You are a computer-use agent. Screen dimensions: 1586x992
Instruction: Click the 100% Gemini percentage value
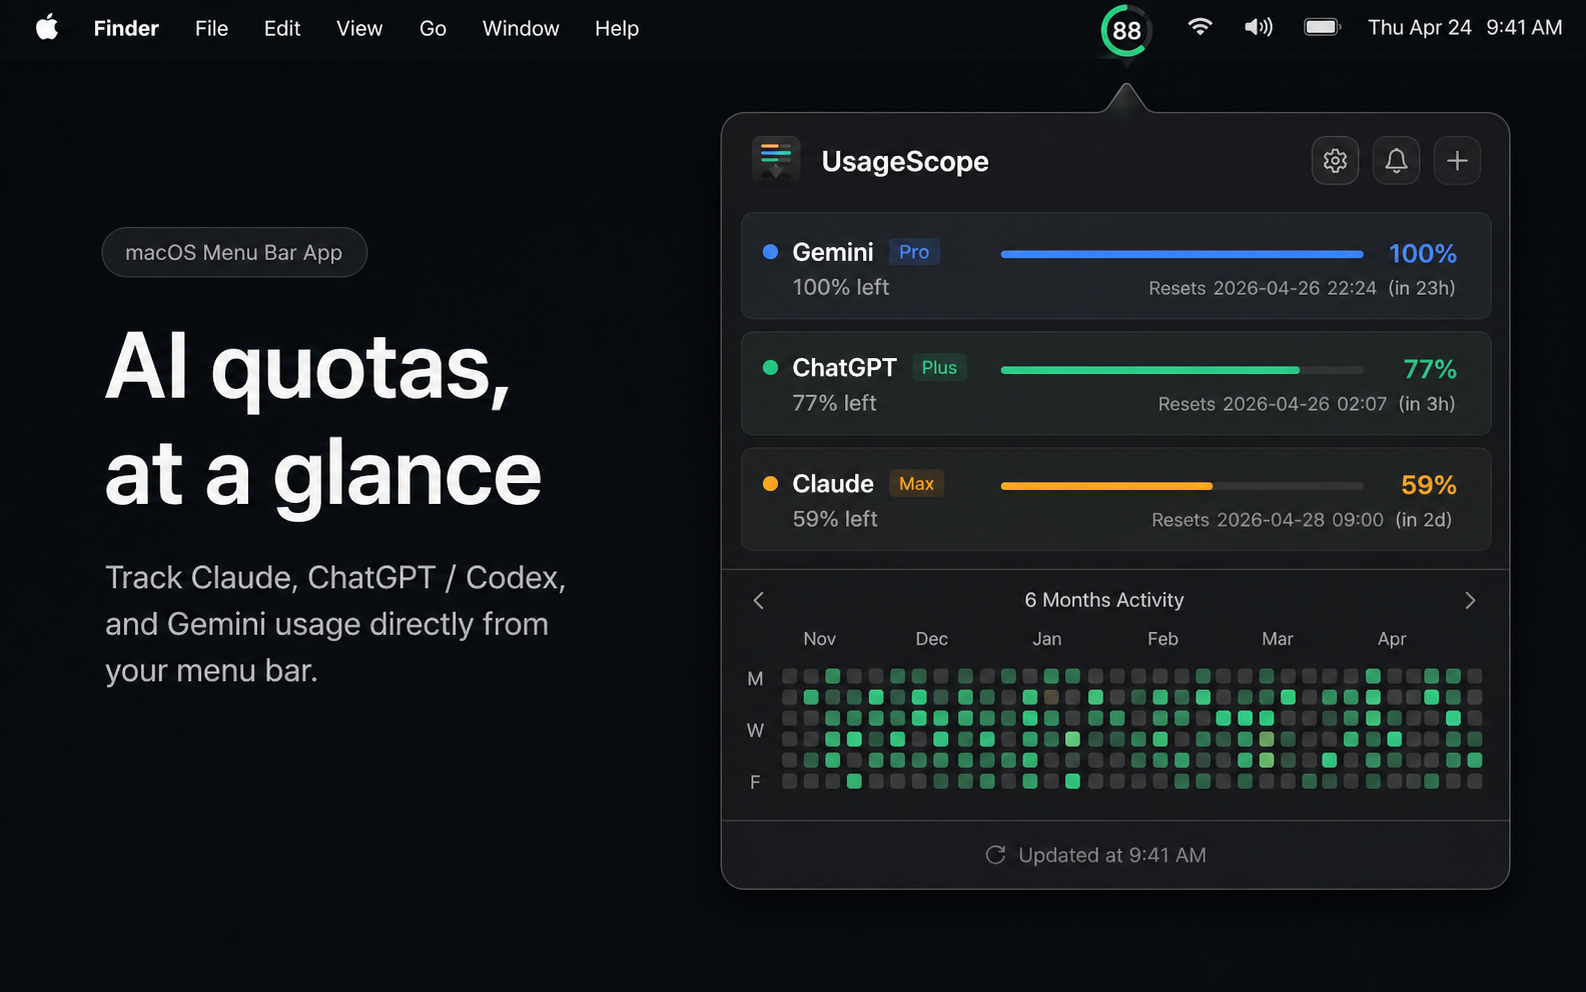point(1423,254)
